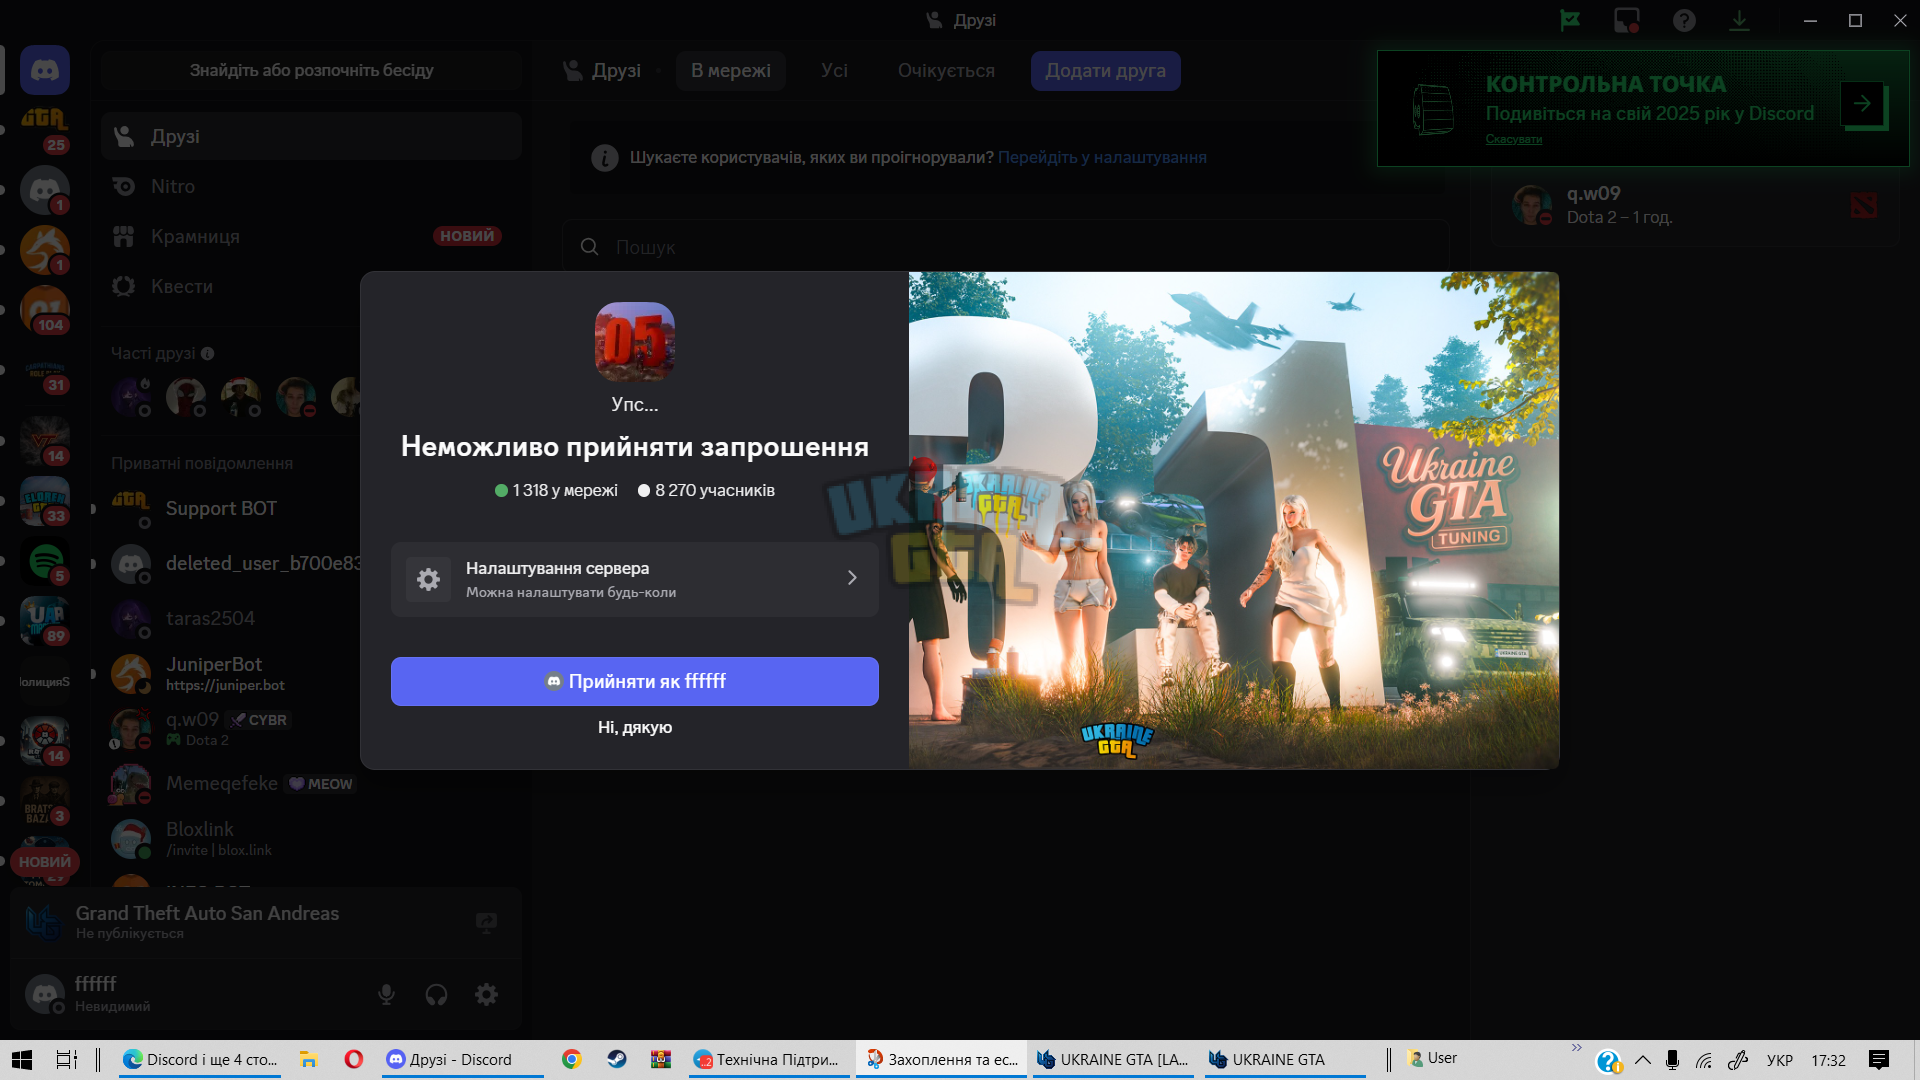1920x1080 pixels.
Task: Click the arrow icon on КОНТРОЛЬНА ТОЧКА banner
Action: 1862,103
